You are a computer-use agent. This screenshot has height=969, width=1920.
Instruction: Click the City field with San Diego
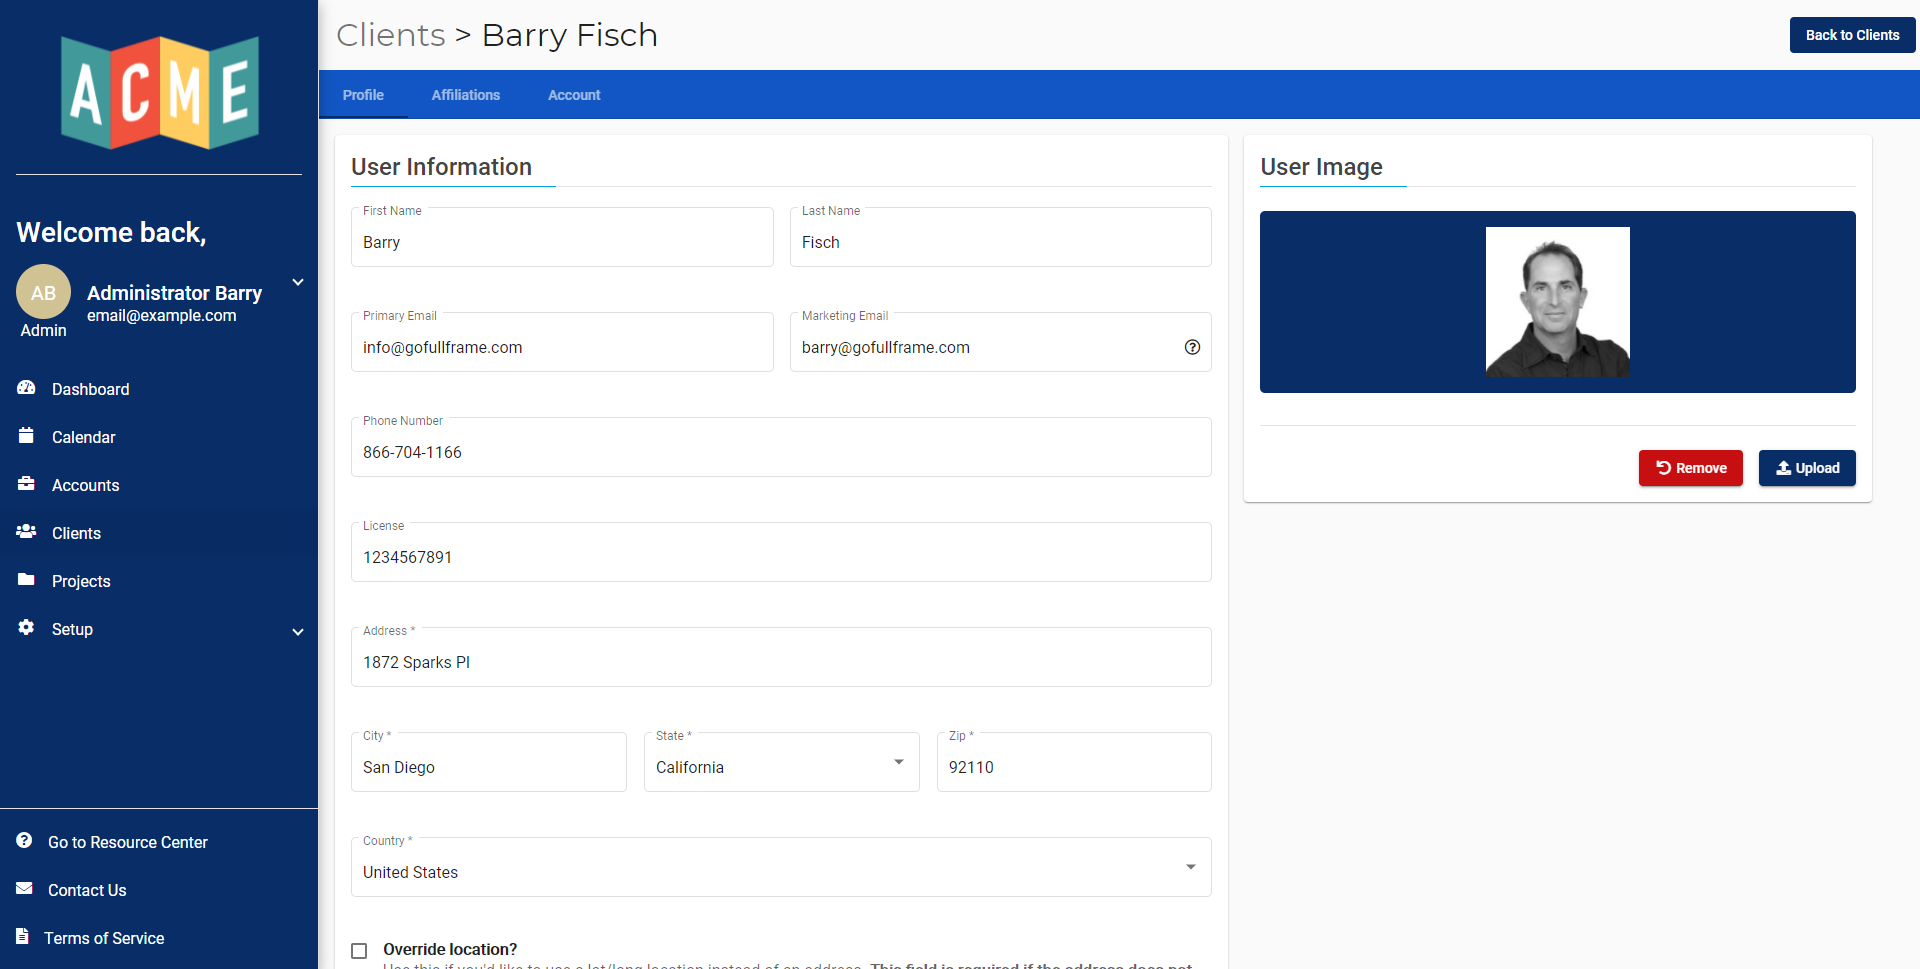click(x=488, y=763)
